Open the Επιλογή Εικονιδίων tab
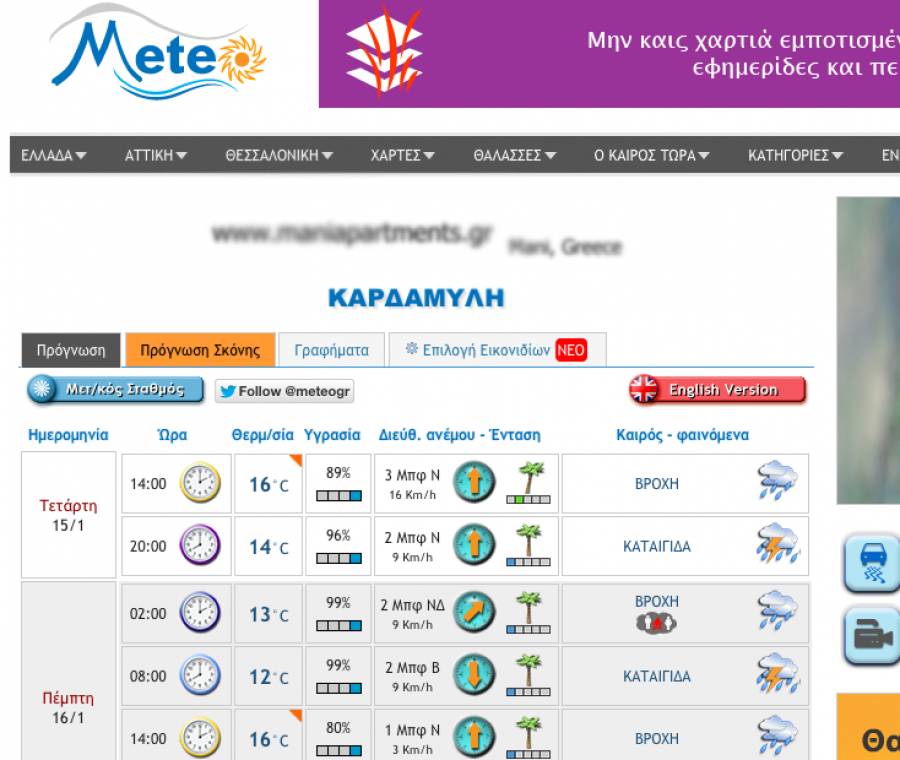Viewport: 900px width, 760px height. (496, 350)
